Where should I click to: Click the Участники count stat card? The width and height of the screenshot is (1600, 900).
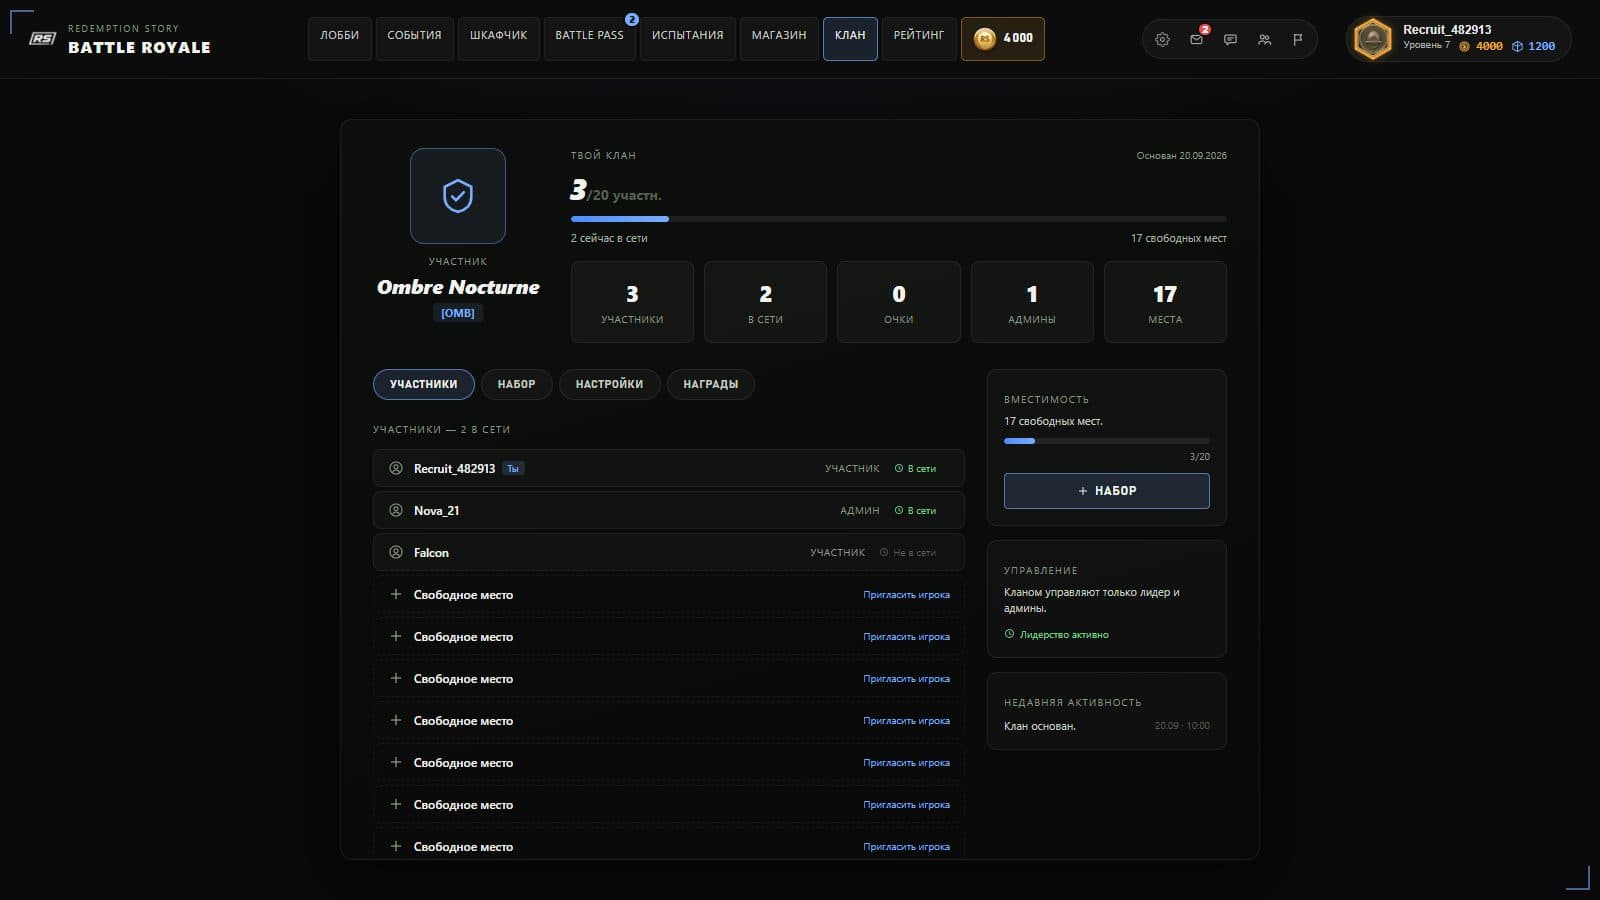coord(632,302)
